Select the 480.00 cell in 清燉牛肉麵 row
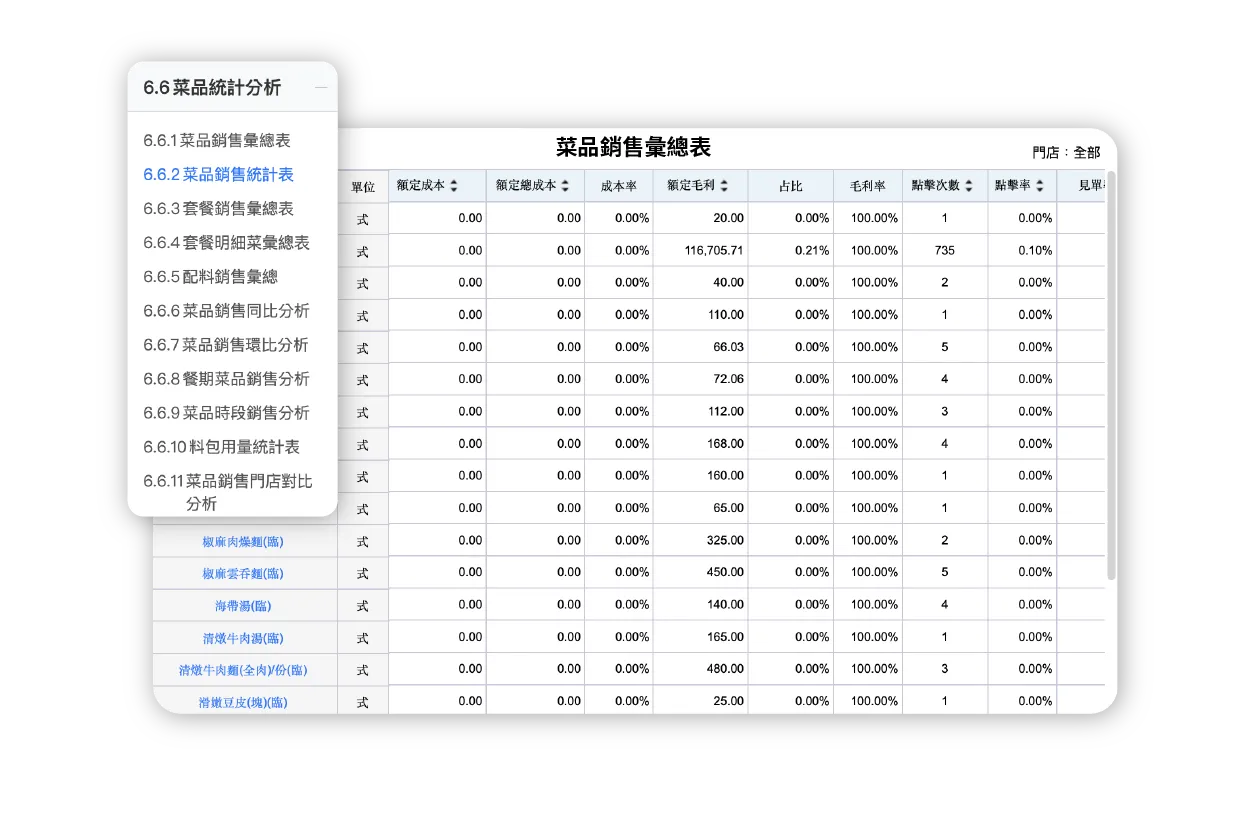The image size is (1250, 834). 700,669
